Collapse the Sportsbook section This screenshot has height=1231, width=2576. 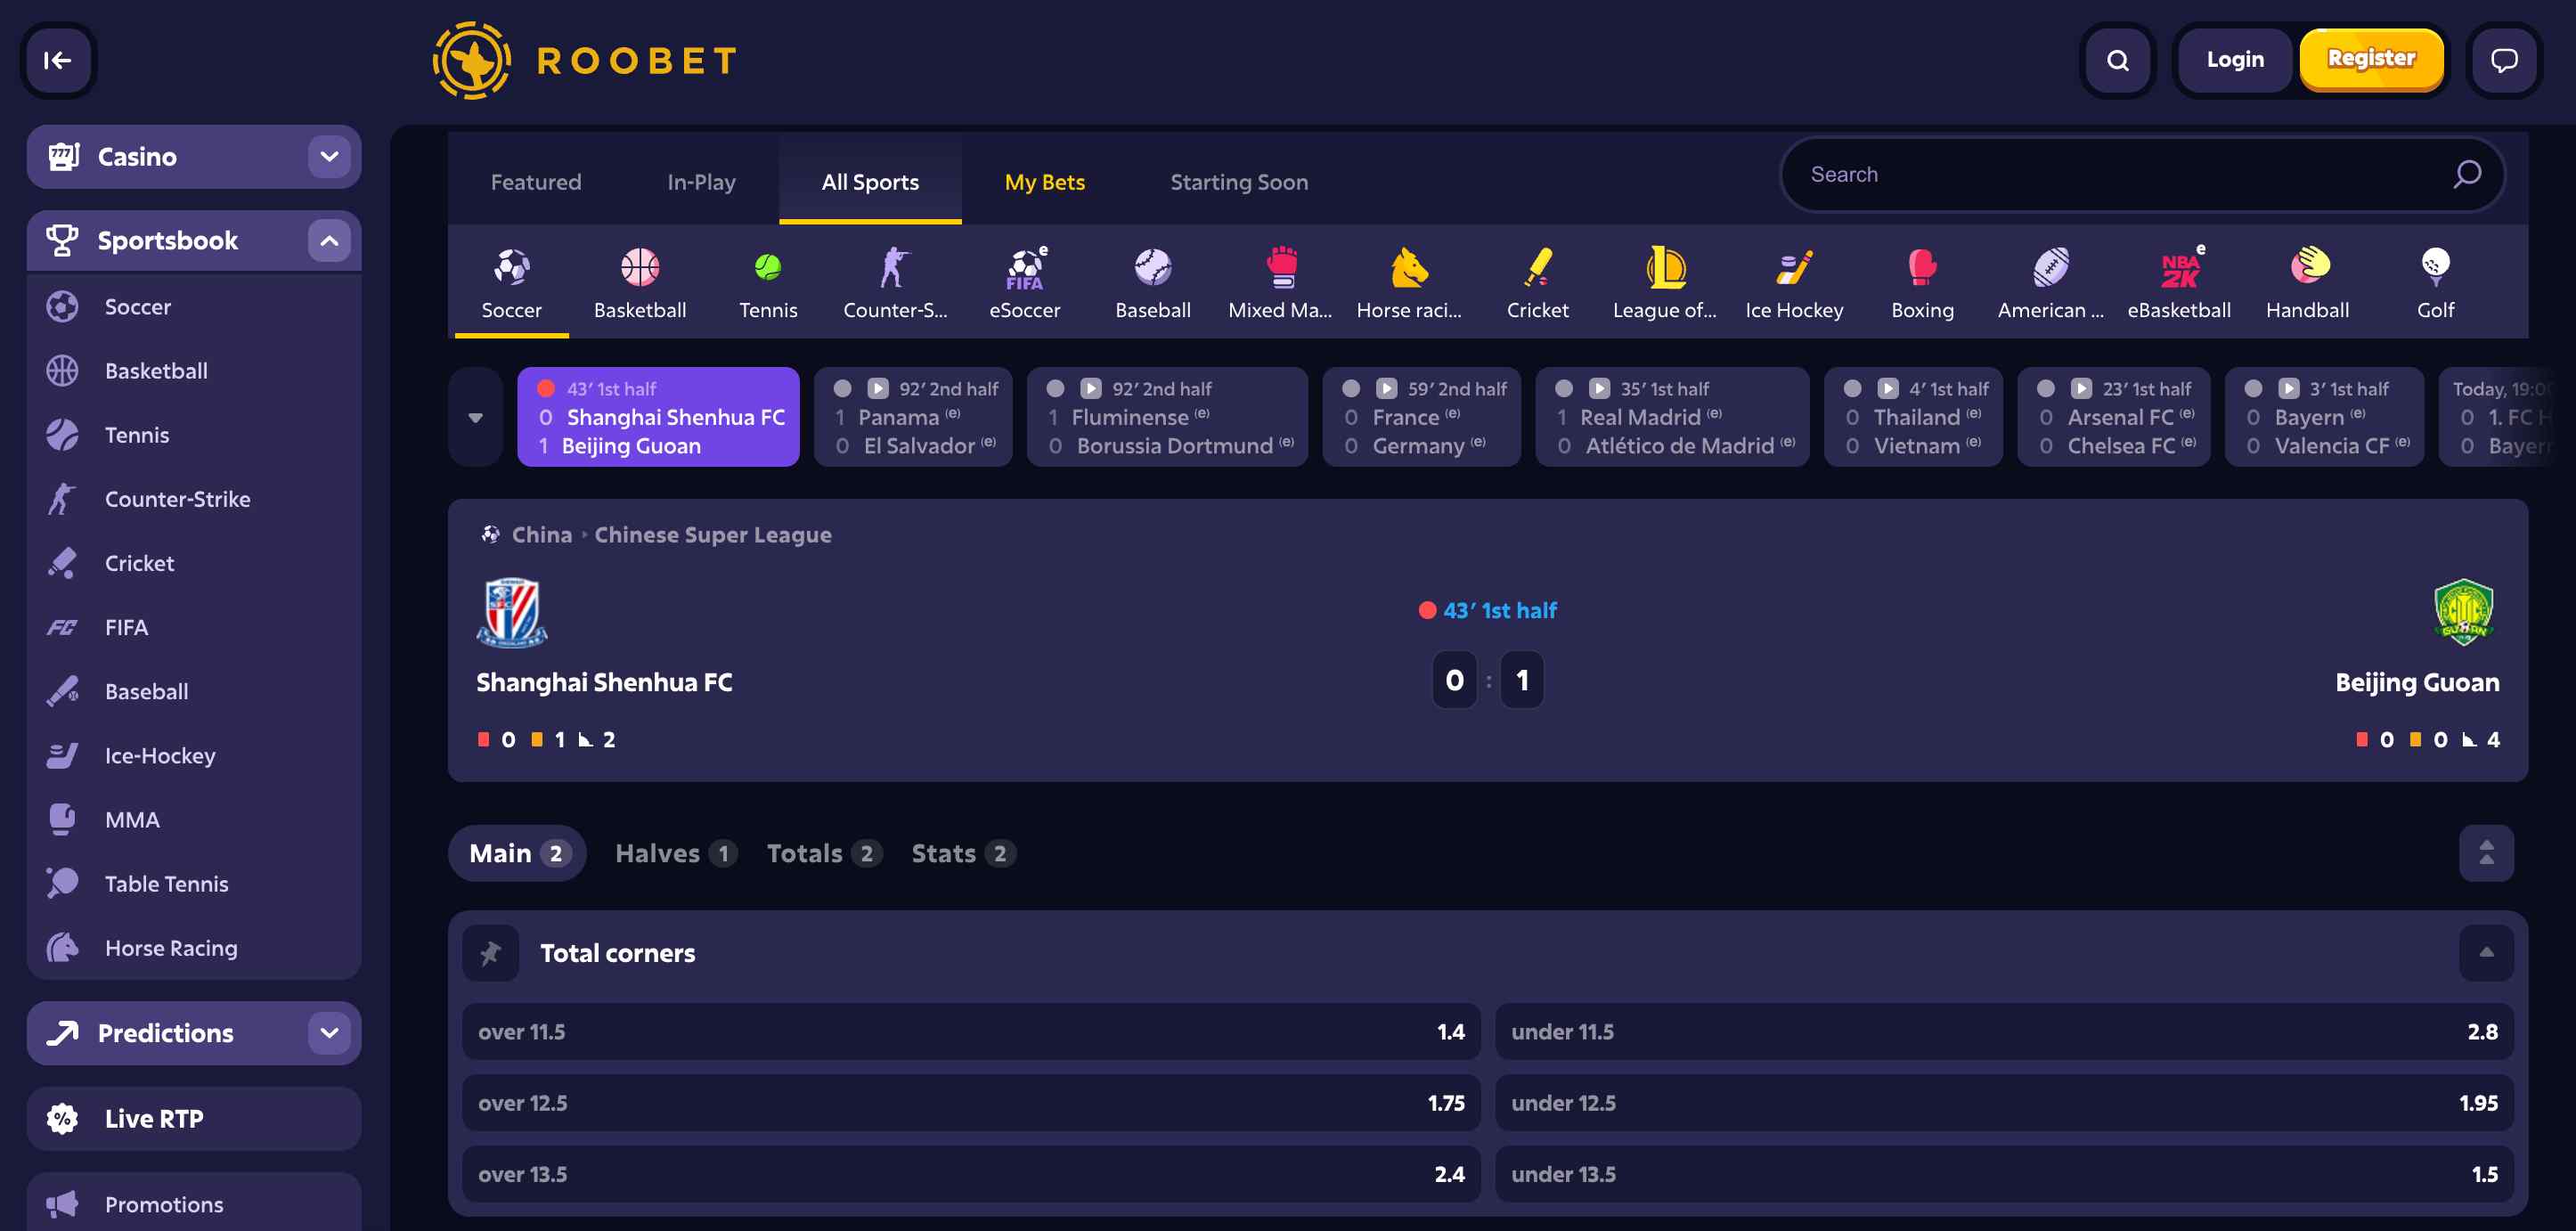[329, 241]
